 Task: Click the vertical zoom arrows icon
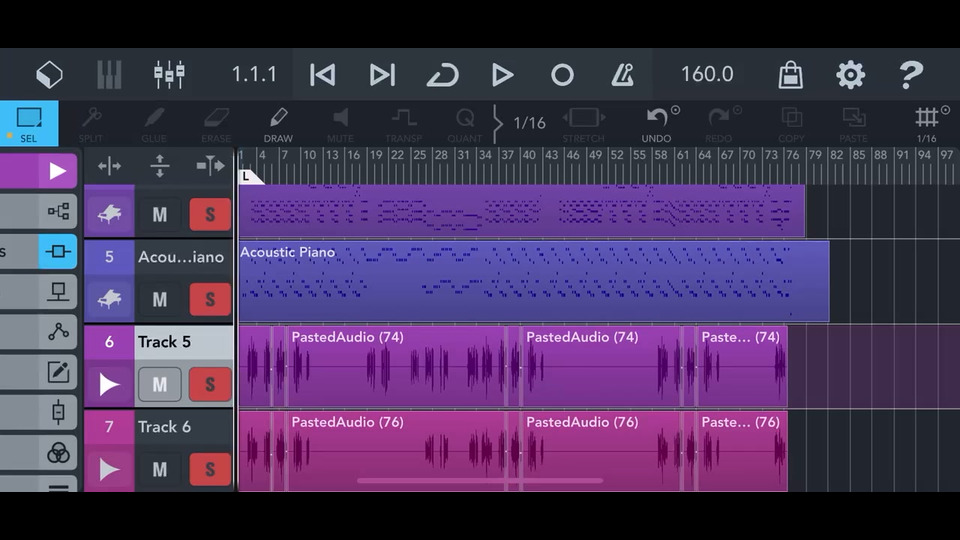click(x=160, y=166)
